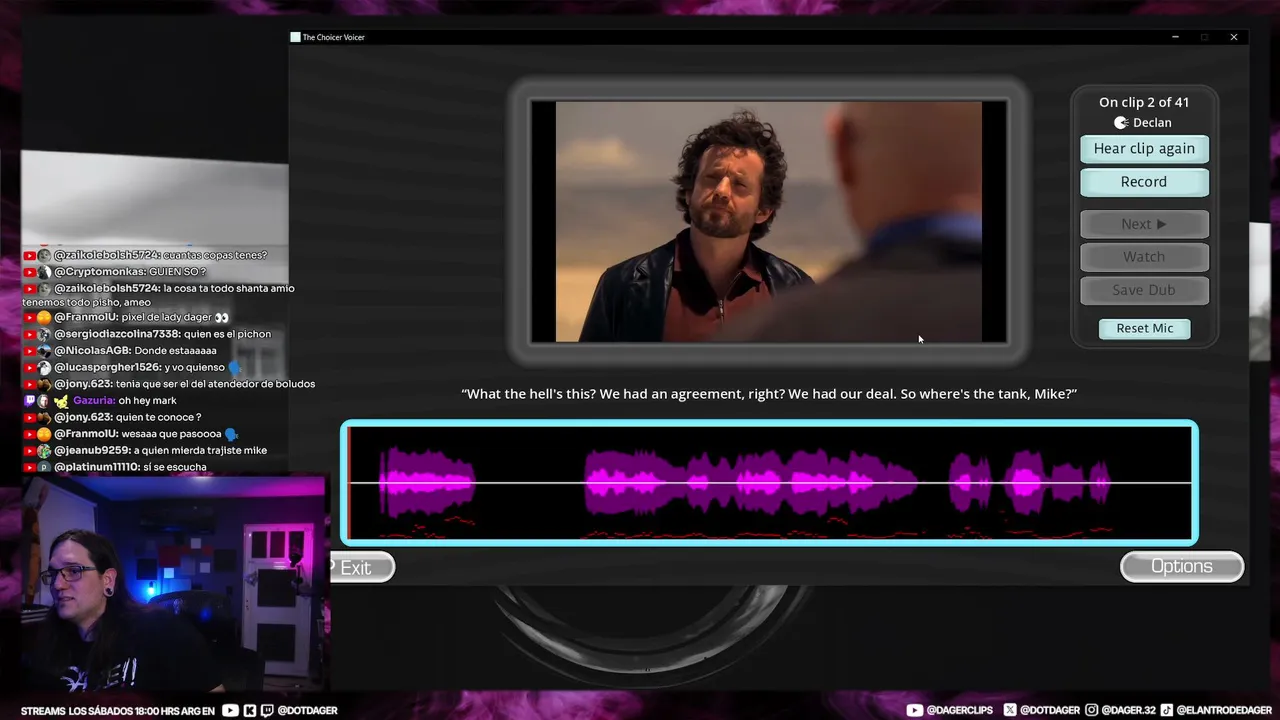Click the yellow Pokémon badge beside Gazuria
Image resolution: width=1280 pixels, height=720 pixels.
point(61,400)
